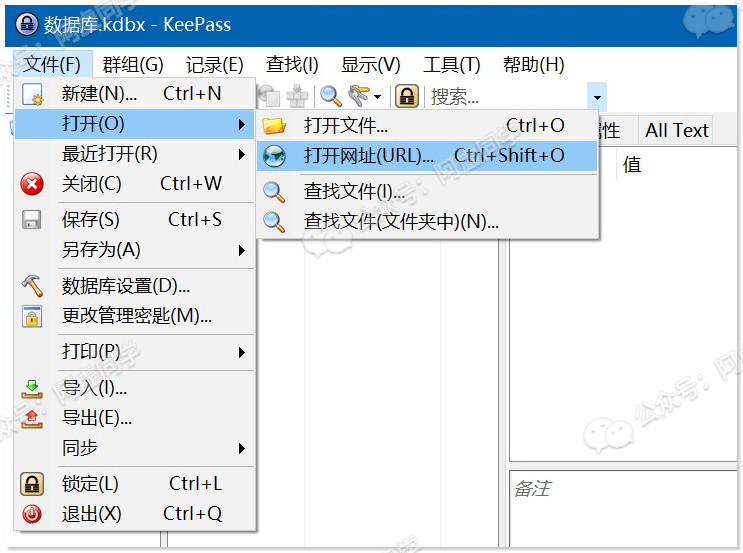The height and width of the screenshot is (553, 743).
Task: Click the toolbar search magnifier icon
Action: [x=330, y=96]
